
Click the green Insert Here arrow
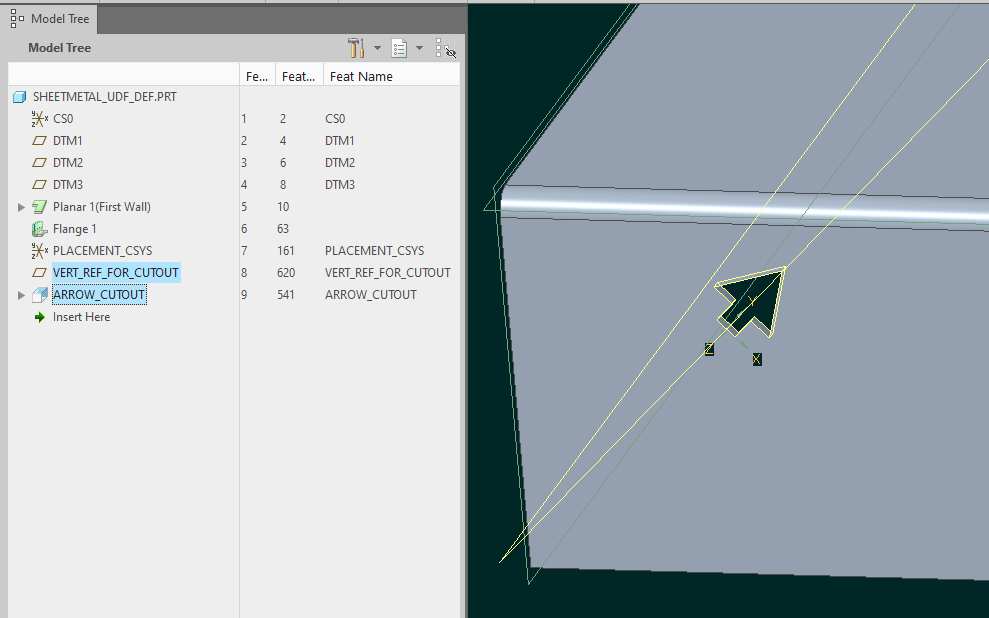click(x=39, y=317)
